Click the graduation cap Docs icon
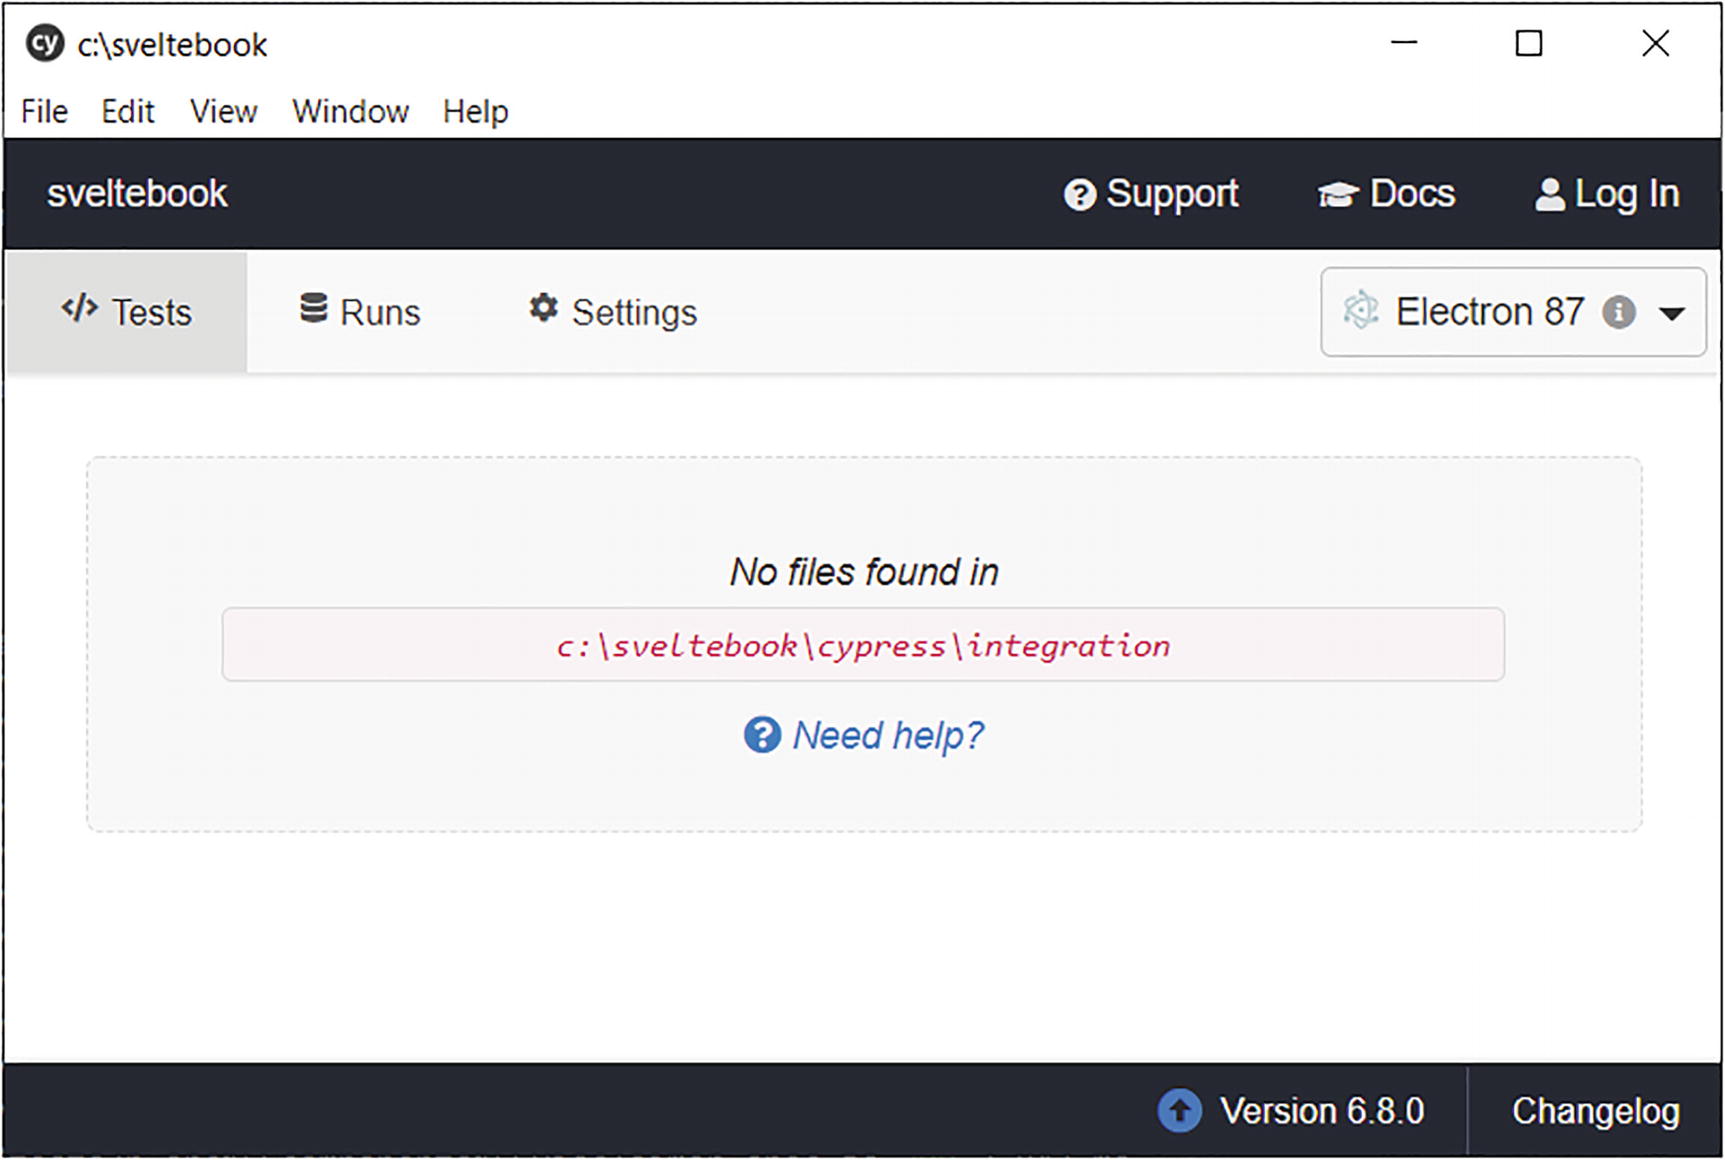Image resolution: width=1725 pixels, height=1160 pixels. (1337, 194)
